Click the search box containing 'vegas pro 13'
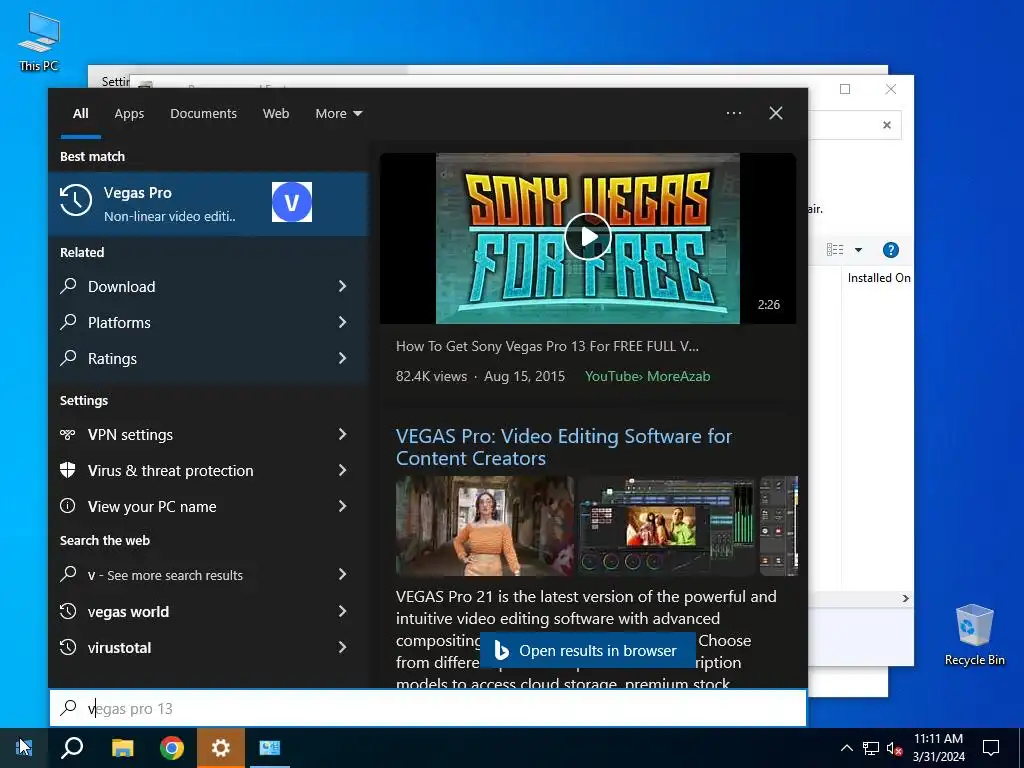Screen dimensions: 1024x768 (428, 708)
